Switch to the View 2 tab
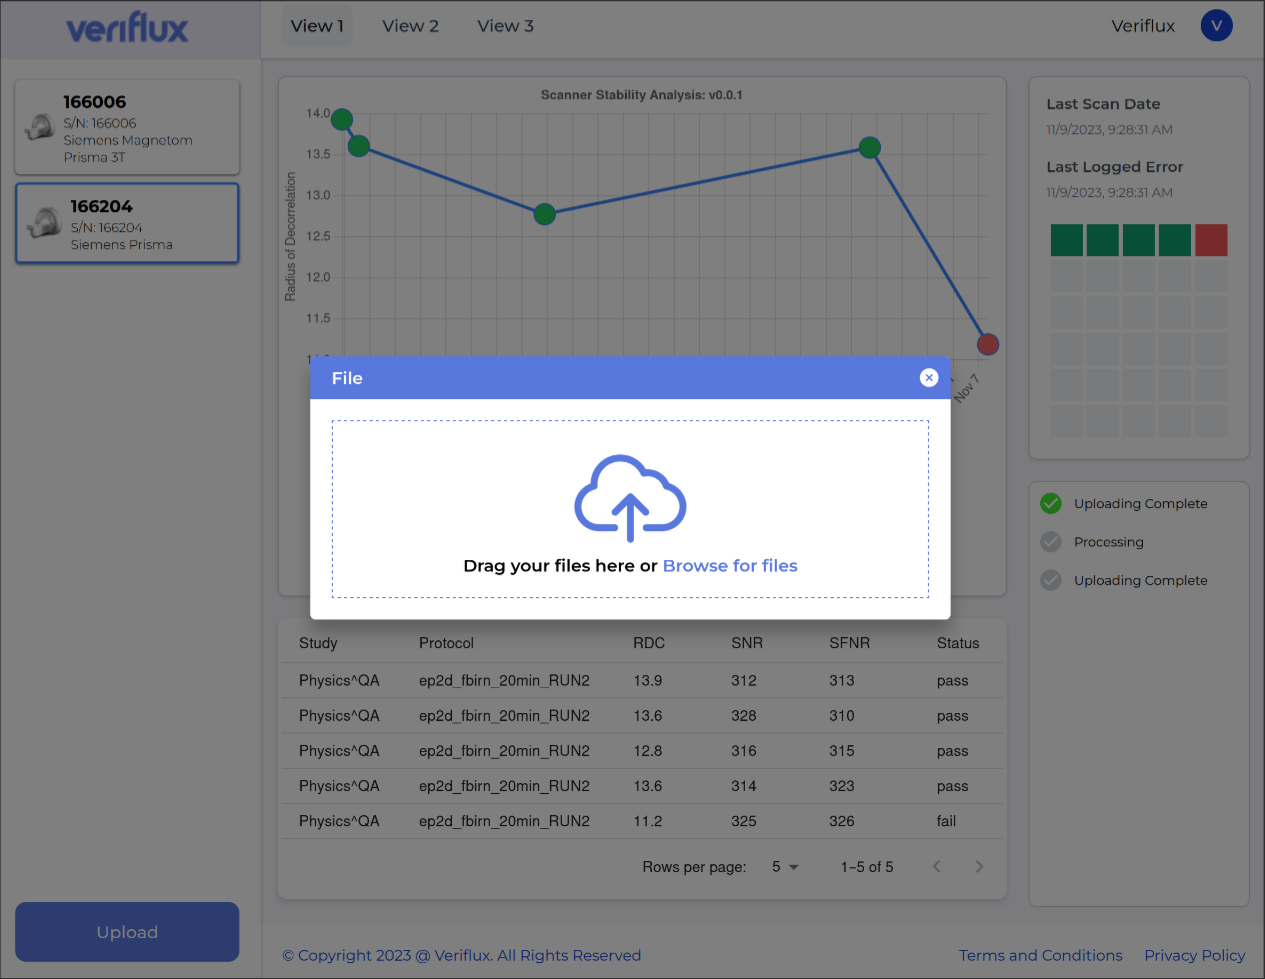 pos(410,26)
